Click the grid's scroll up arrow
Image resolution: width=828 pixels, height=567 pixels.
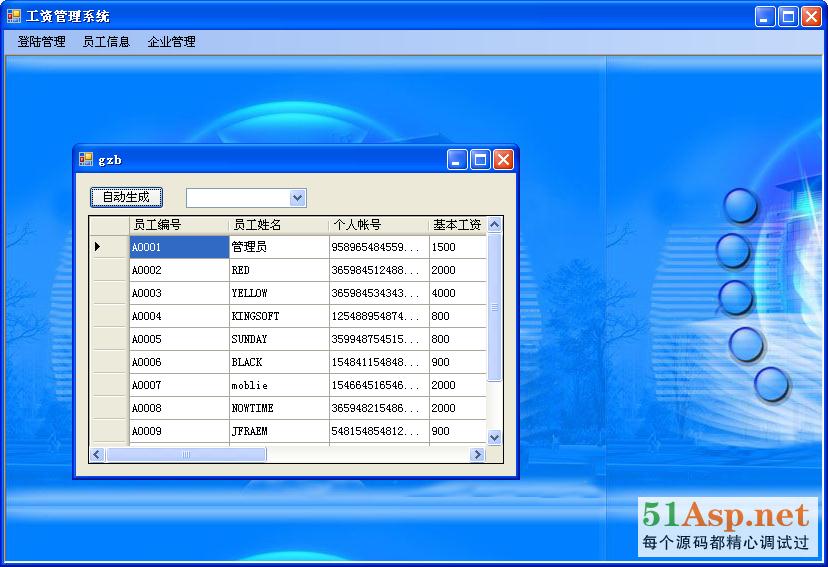click(494, 225)
